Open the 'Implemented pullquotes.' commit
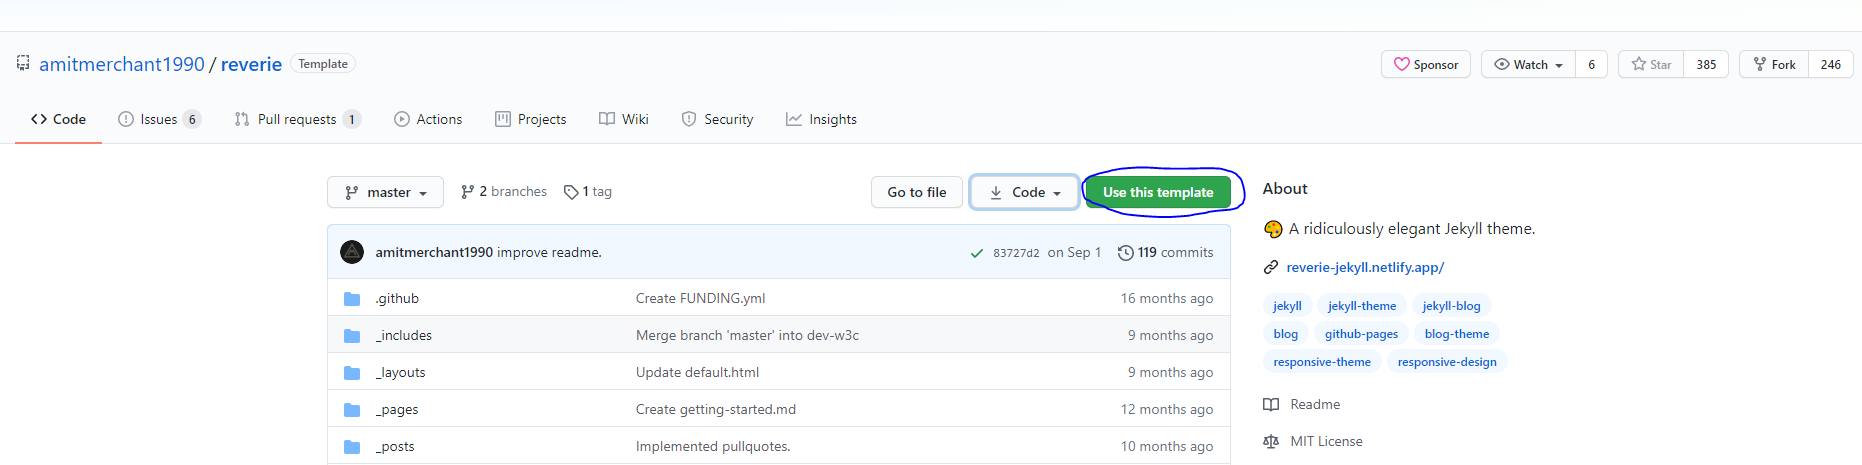Viewport: 1862px width, 465px height. pyautogui.click(x=713, y=446)
